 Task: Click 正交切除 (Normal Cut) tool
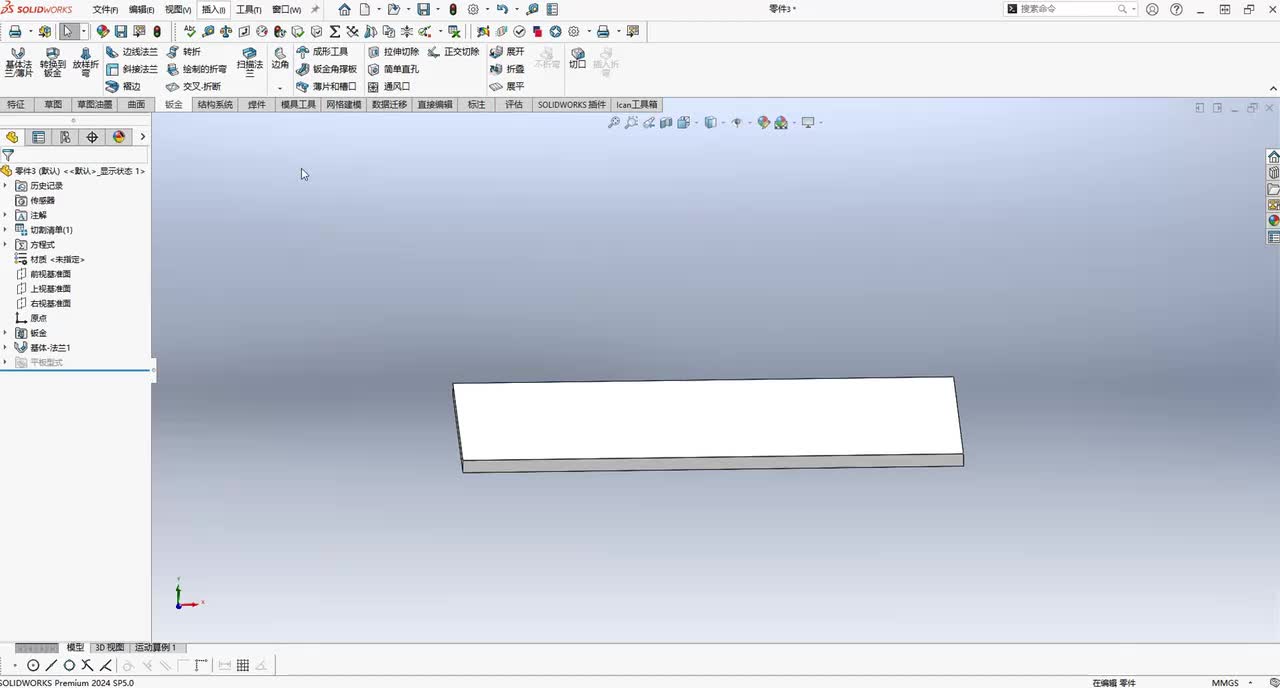pos(454,52)
